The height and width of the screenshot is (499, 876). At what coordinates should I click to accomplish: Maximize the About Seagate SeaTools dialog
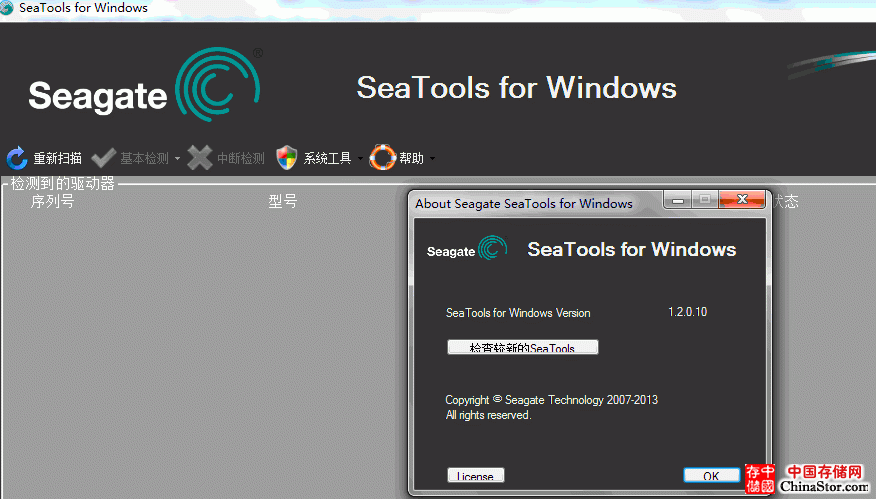(x=705, y=199)
